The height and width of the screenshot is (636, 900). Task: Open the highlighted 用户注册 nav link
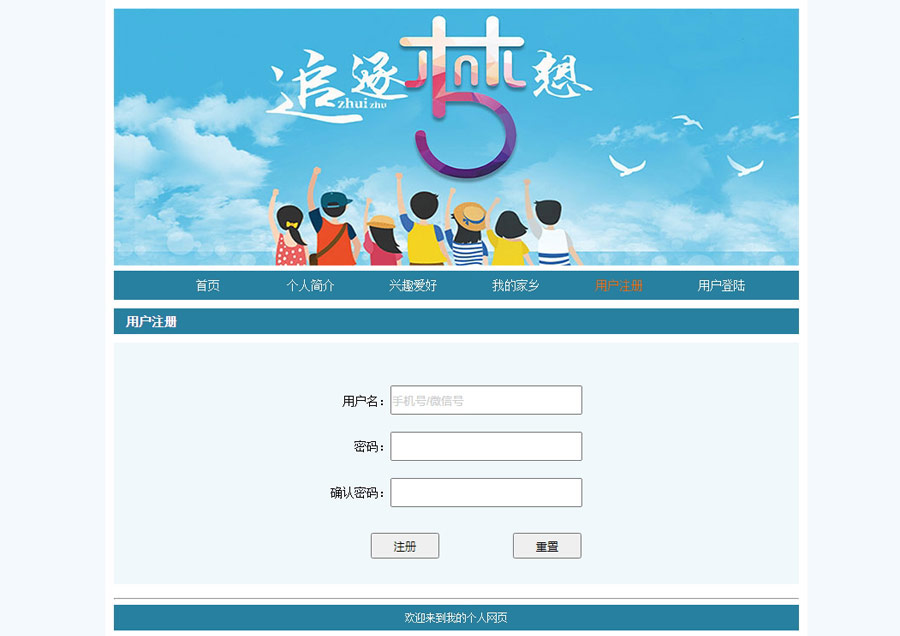(x=618, y=285)
